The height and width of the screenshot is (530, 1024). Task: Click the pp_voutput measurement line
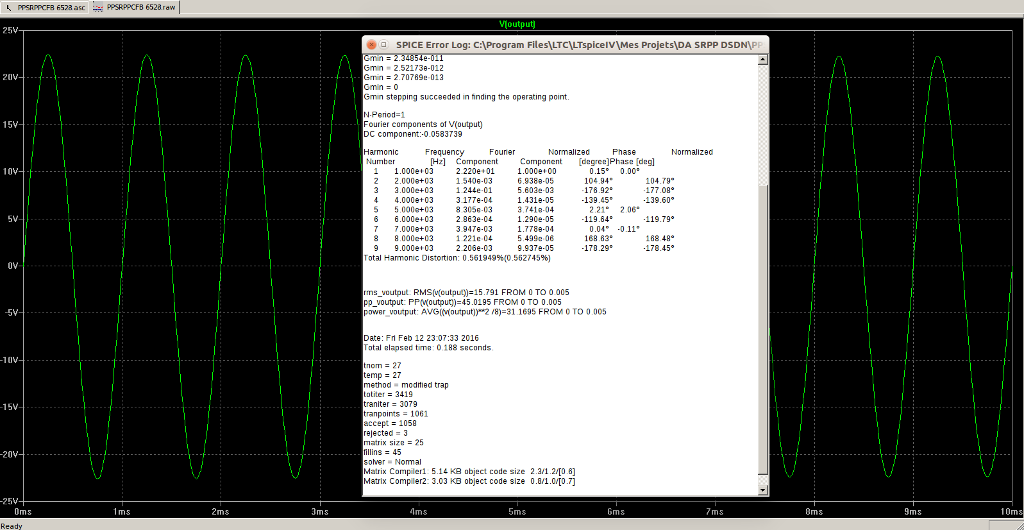(x=462, y=302)
